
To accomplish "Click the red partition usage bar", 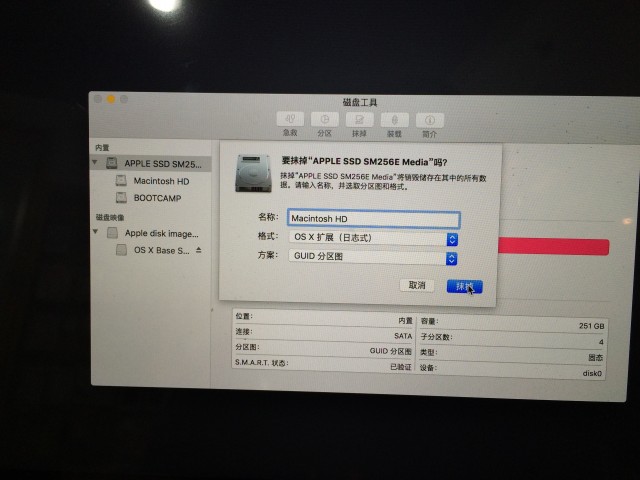I will (553, 247).
